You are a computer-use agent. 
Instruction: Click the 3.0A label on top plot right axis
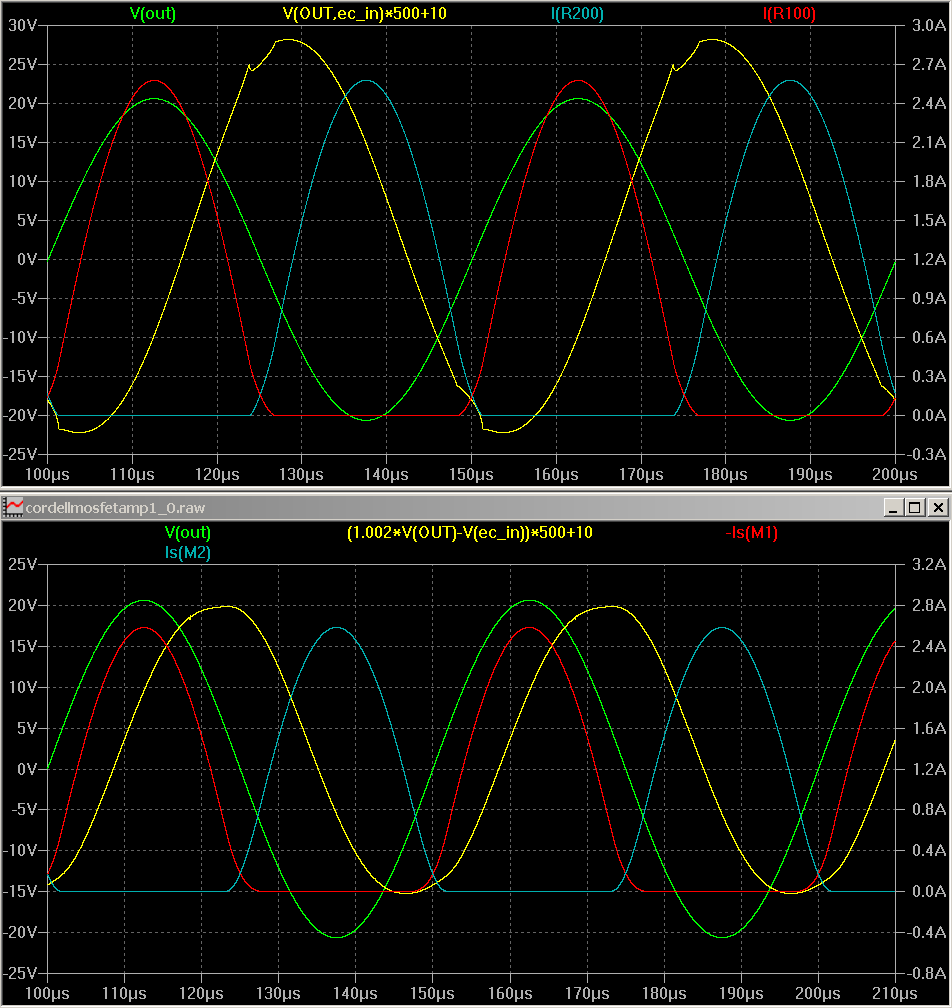pyautogui.click(x=929, y=25)
